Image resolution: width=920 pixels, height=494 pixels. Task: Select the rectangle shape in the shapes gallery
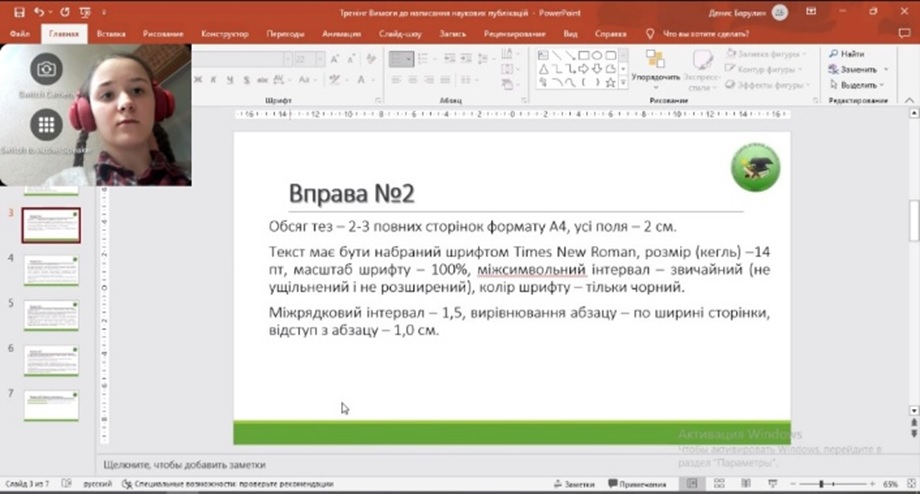[583, 55]
